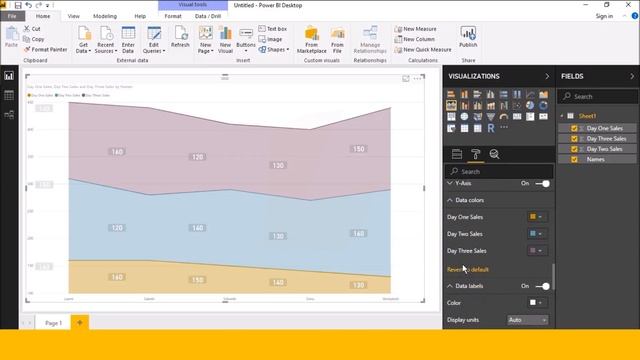
Task: Uncheck the Day One Sales field
Action: coord(574,128)
